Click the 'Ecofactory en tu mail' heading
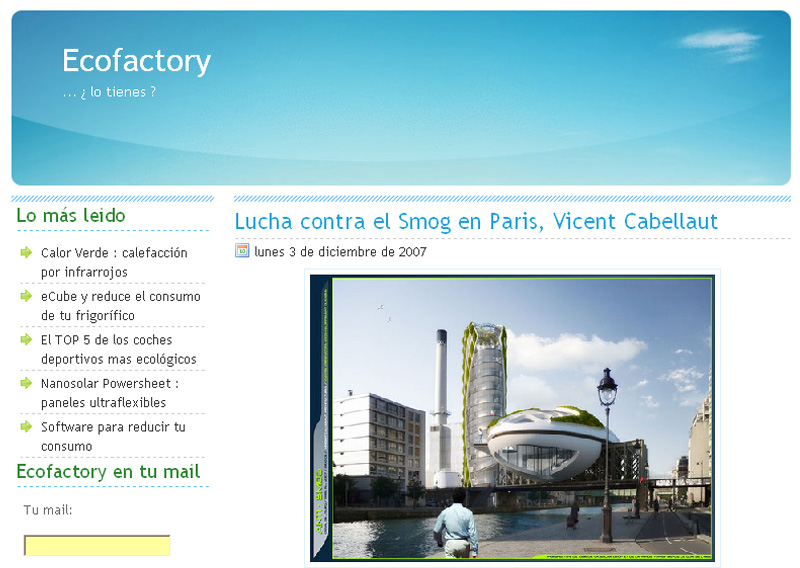 click(108, 472)
